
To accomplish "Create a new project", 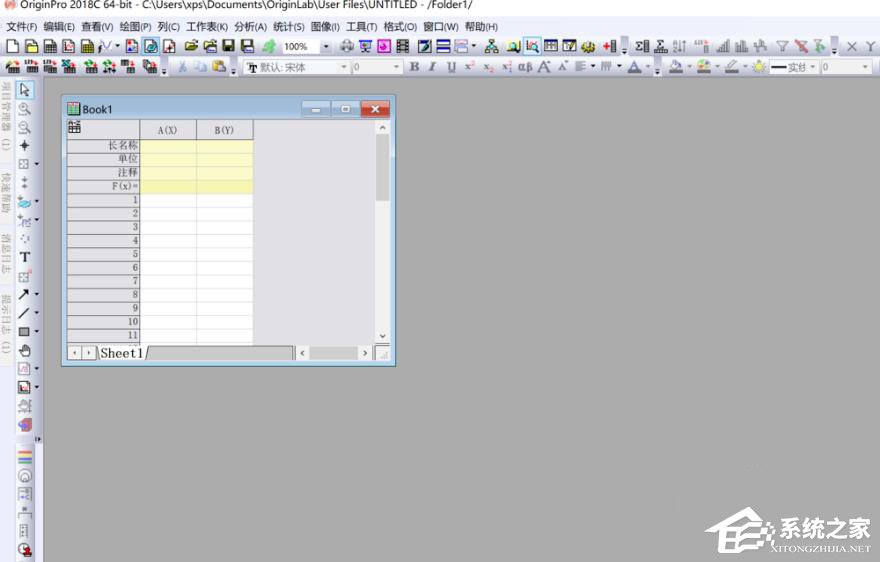I will [x=12, y=47].
